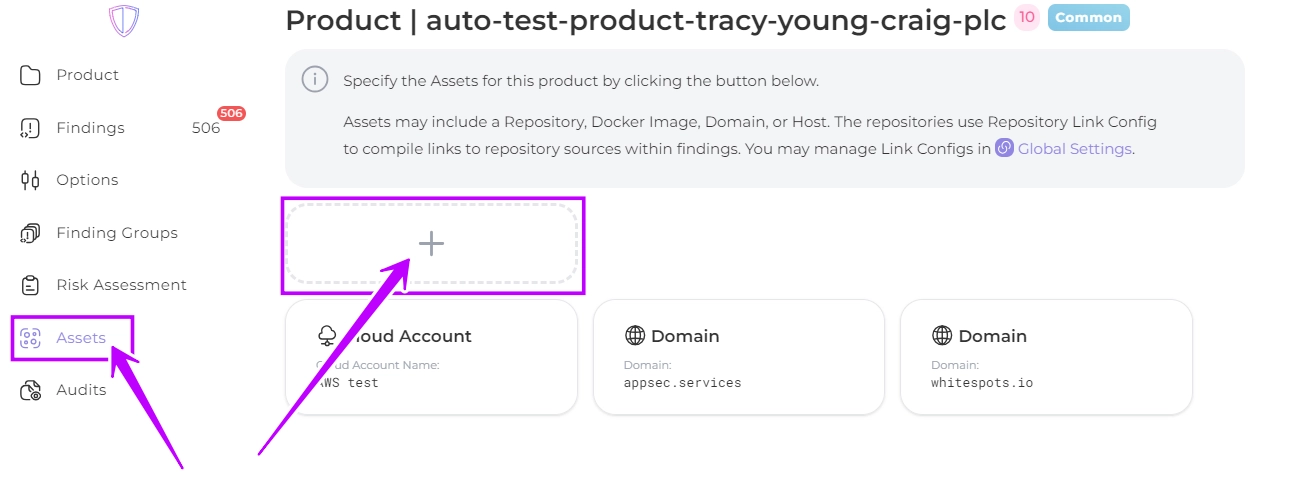Add a new asset with plus button

(x=431, y=244)
